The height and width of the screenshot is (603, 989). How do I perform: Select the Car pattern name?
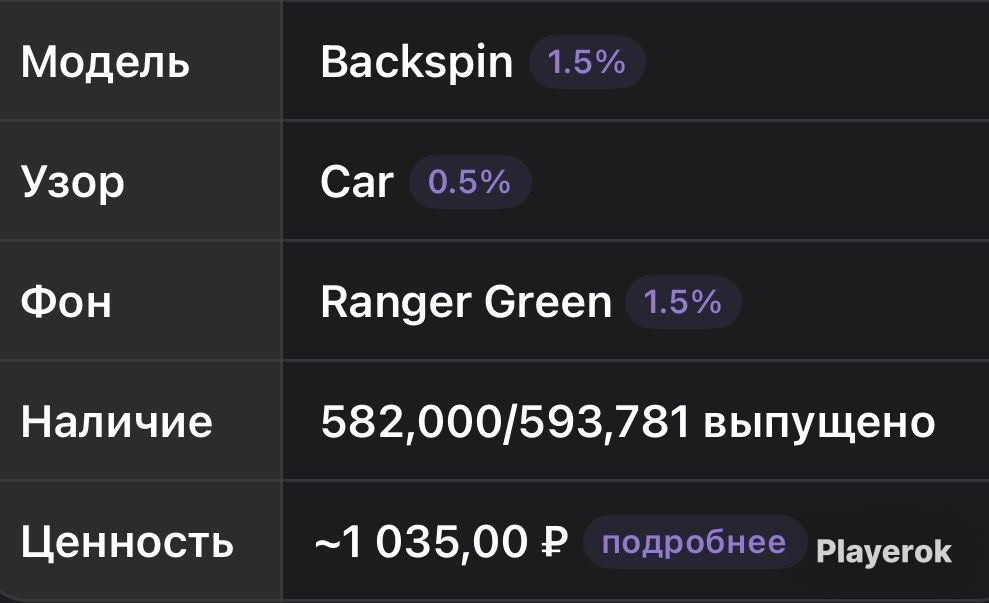pyautogui.click(x=357, y=182)
